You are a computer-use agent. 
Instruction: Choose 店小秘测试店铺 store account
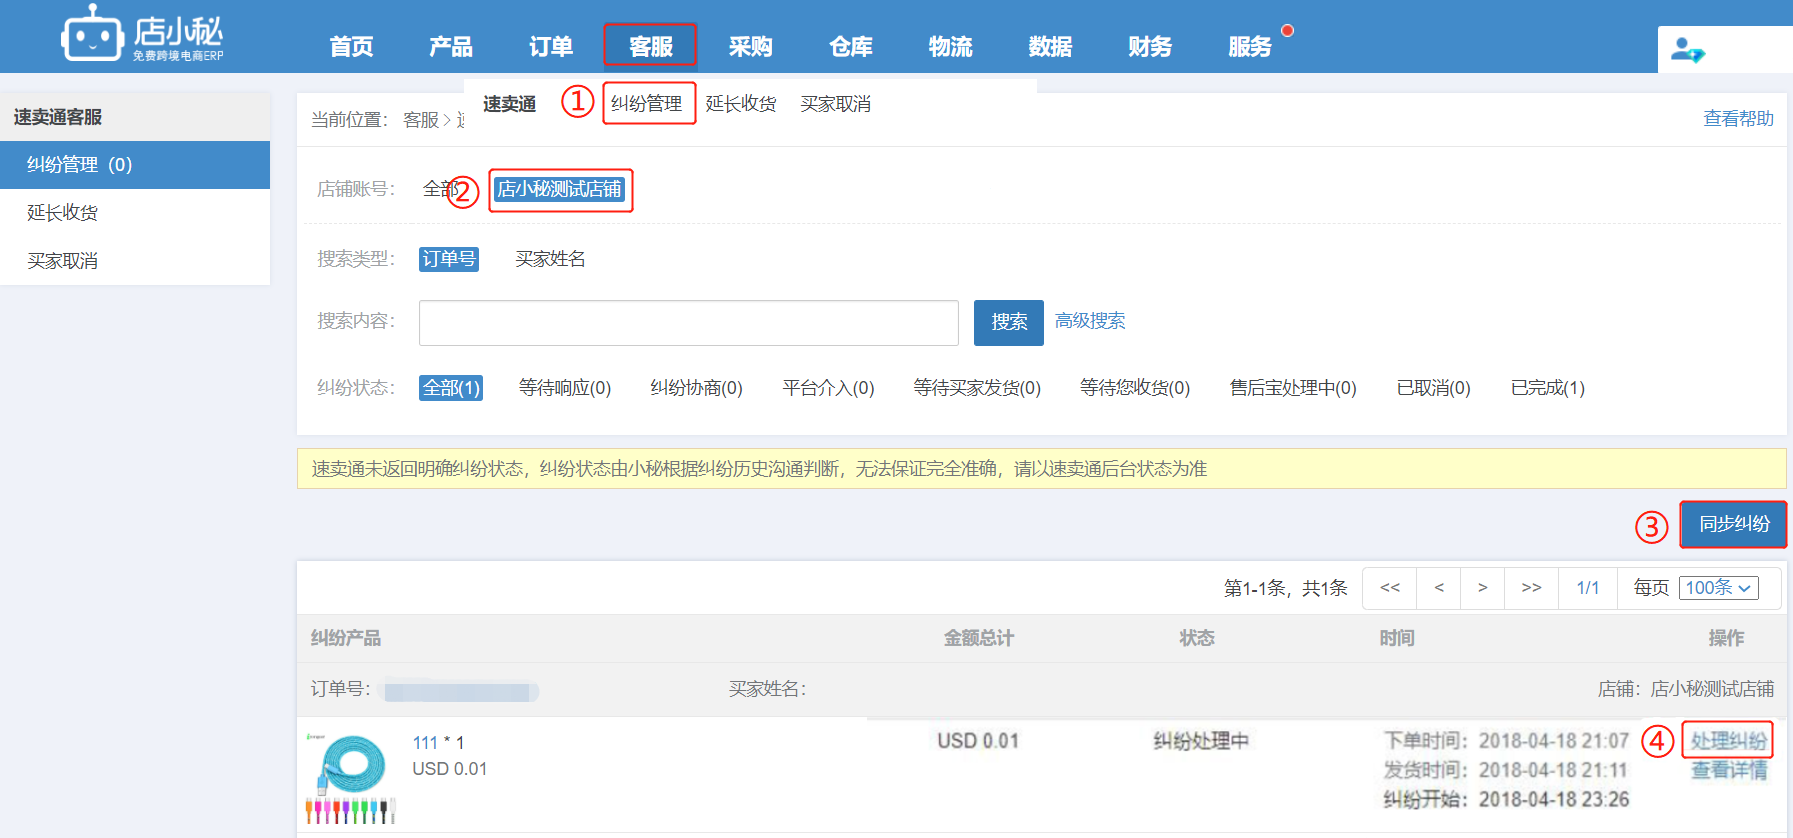pos(560,189)
